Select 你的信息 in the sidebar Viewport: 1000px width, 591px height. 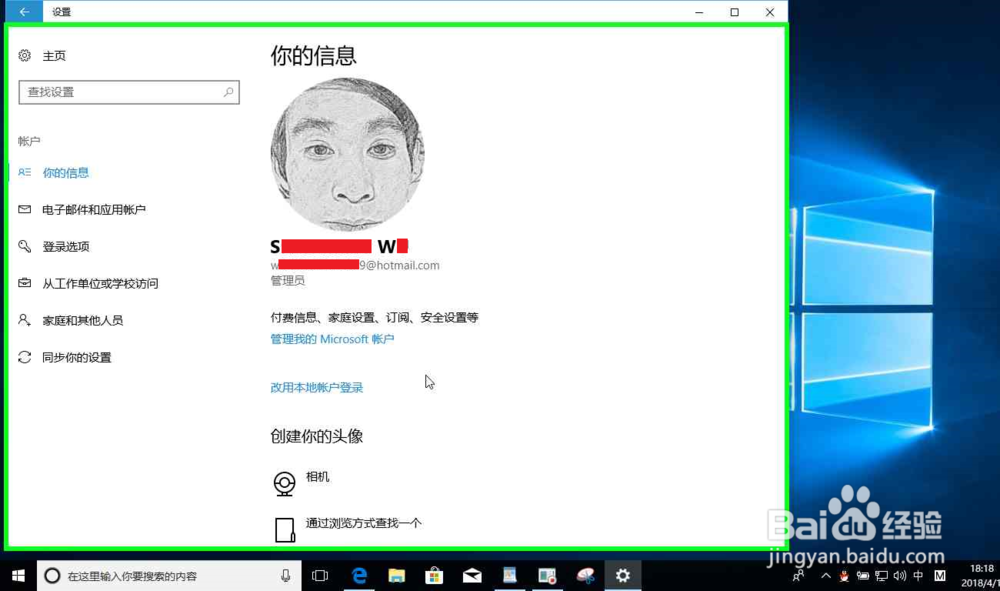point(67,172)
